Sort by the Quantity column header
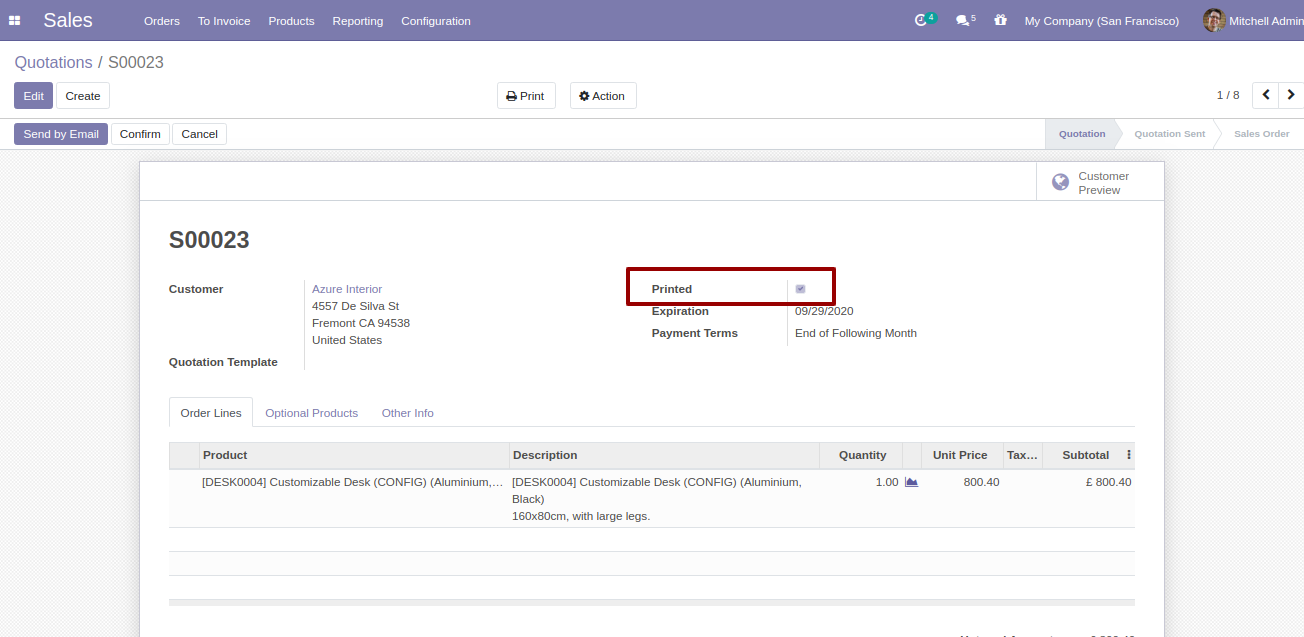 pyautogui.click(x=863, y=455)
